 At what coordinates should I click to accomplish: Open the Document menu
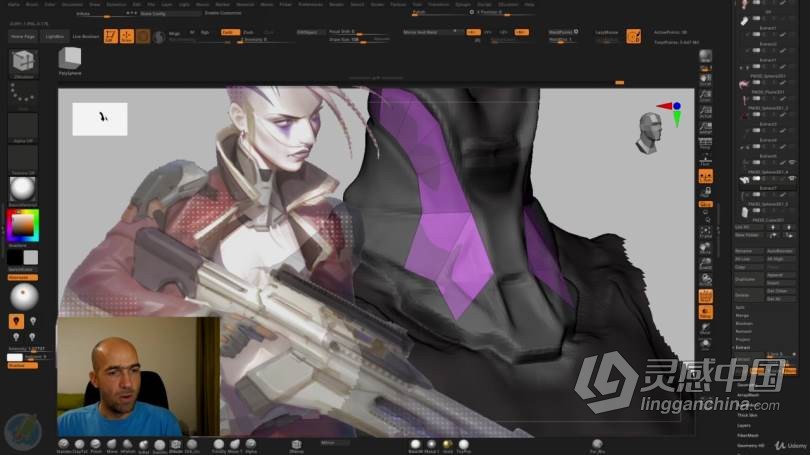coord(72,4)
